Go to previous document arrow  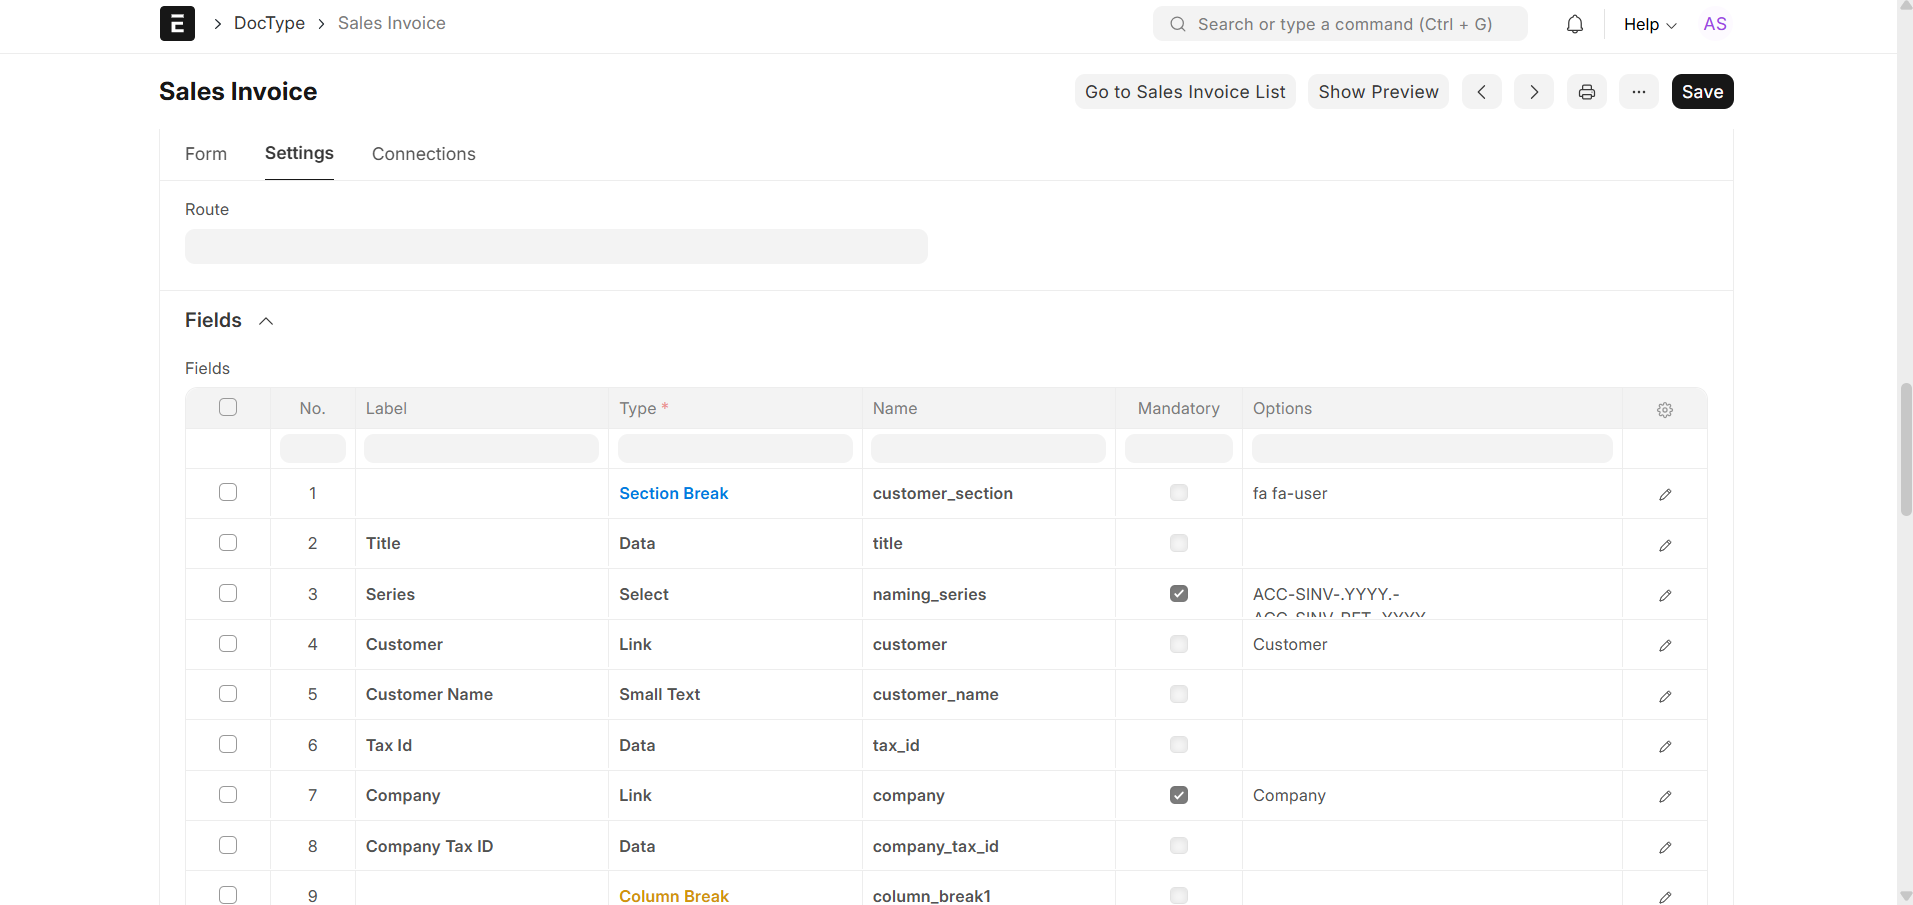[x=1481, y=92]
